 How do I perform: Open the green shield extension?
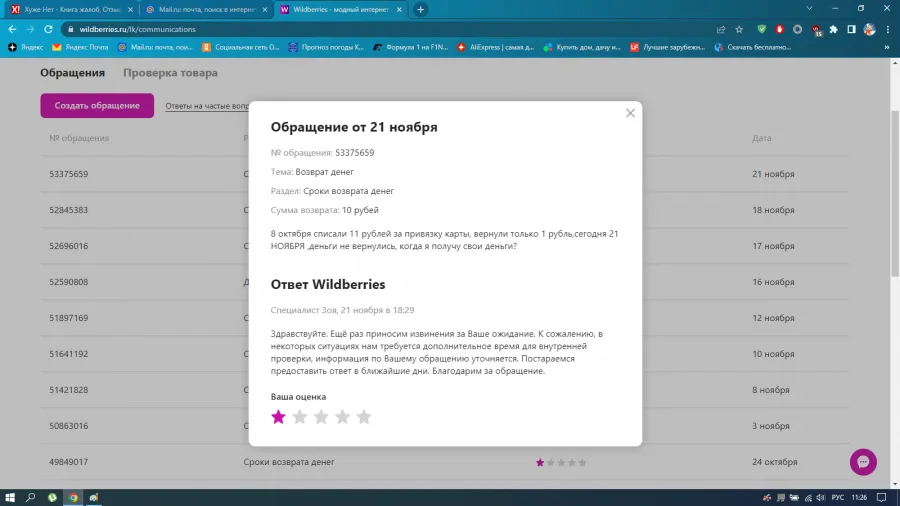tap(762, 29)
